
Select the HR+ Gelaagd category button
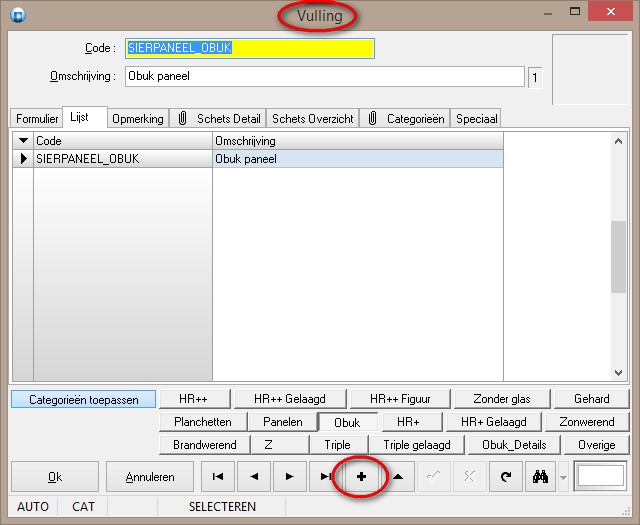pyautogui.click(x=494, y=422)
